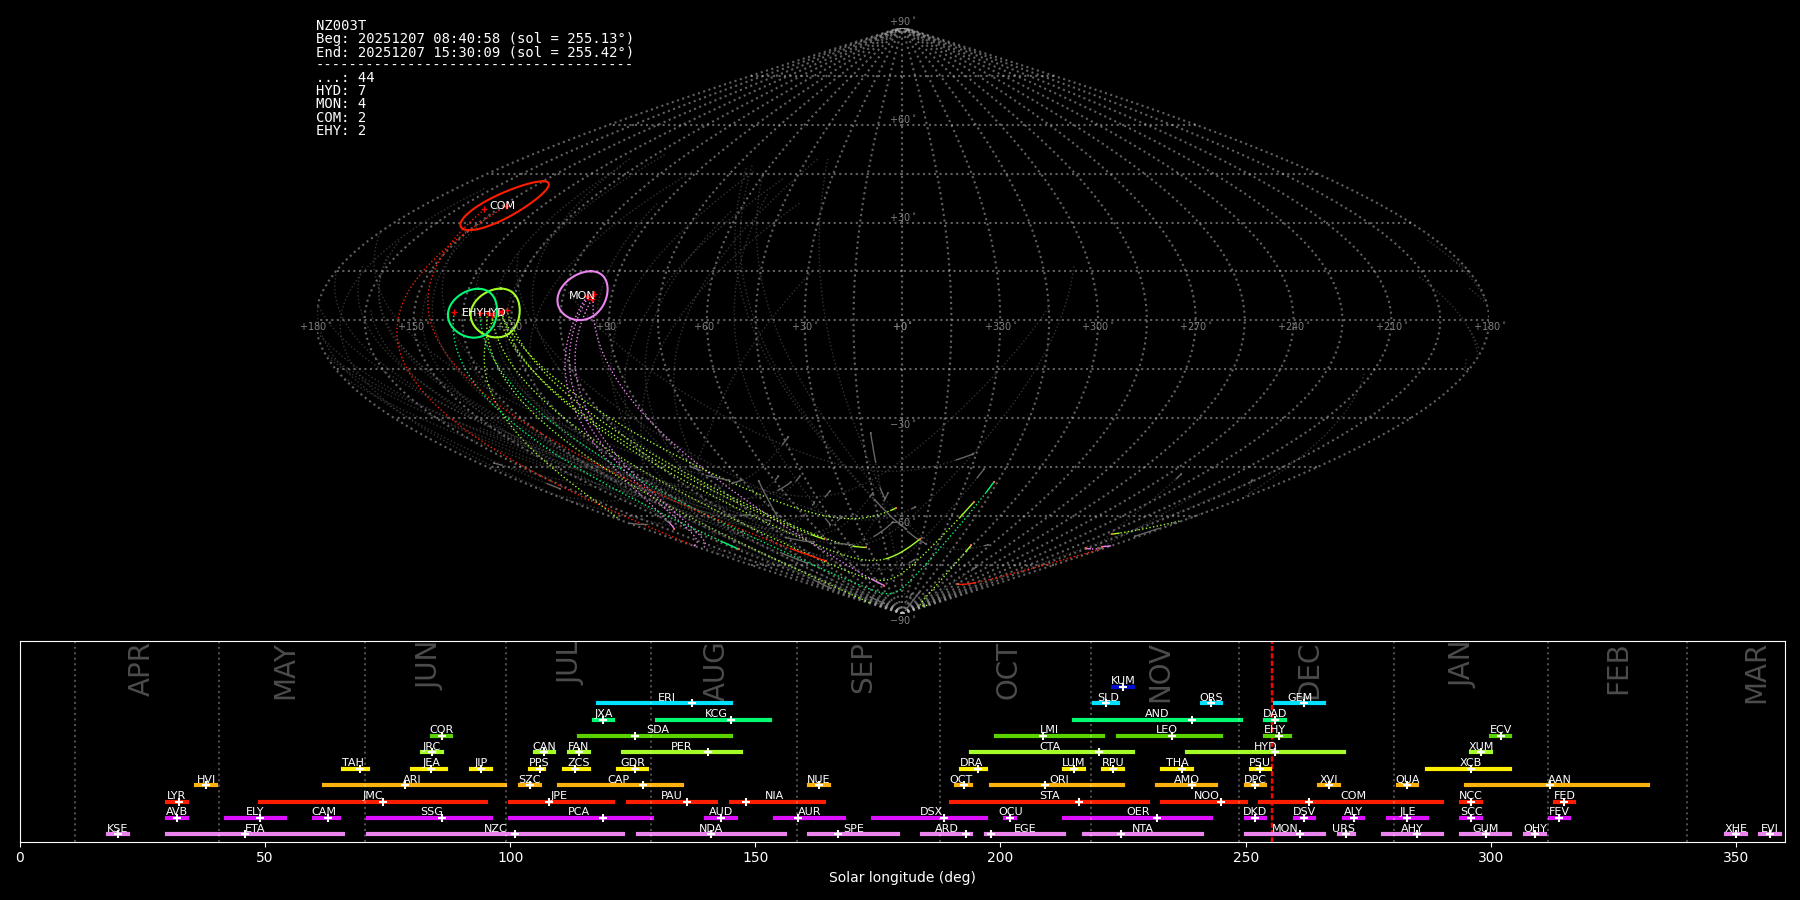Click the 'Solar longitude (deg)' axis title
This screenshot has height=900, width=1800.
pos(902,878)
